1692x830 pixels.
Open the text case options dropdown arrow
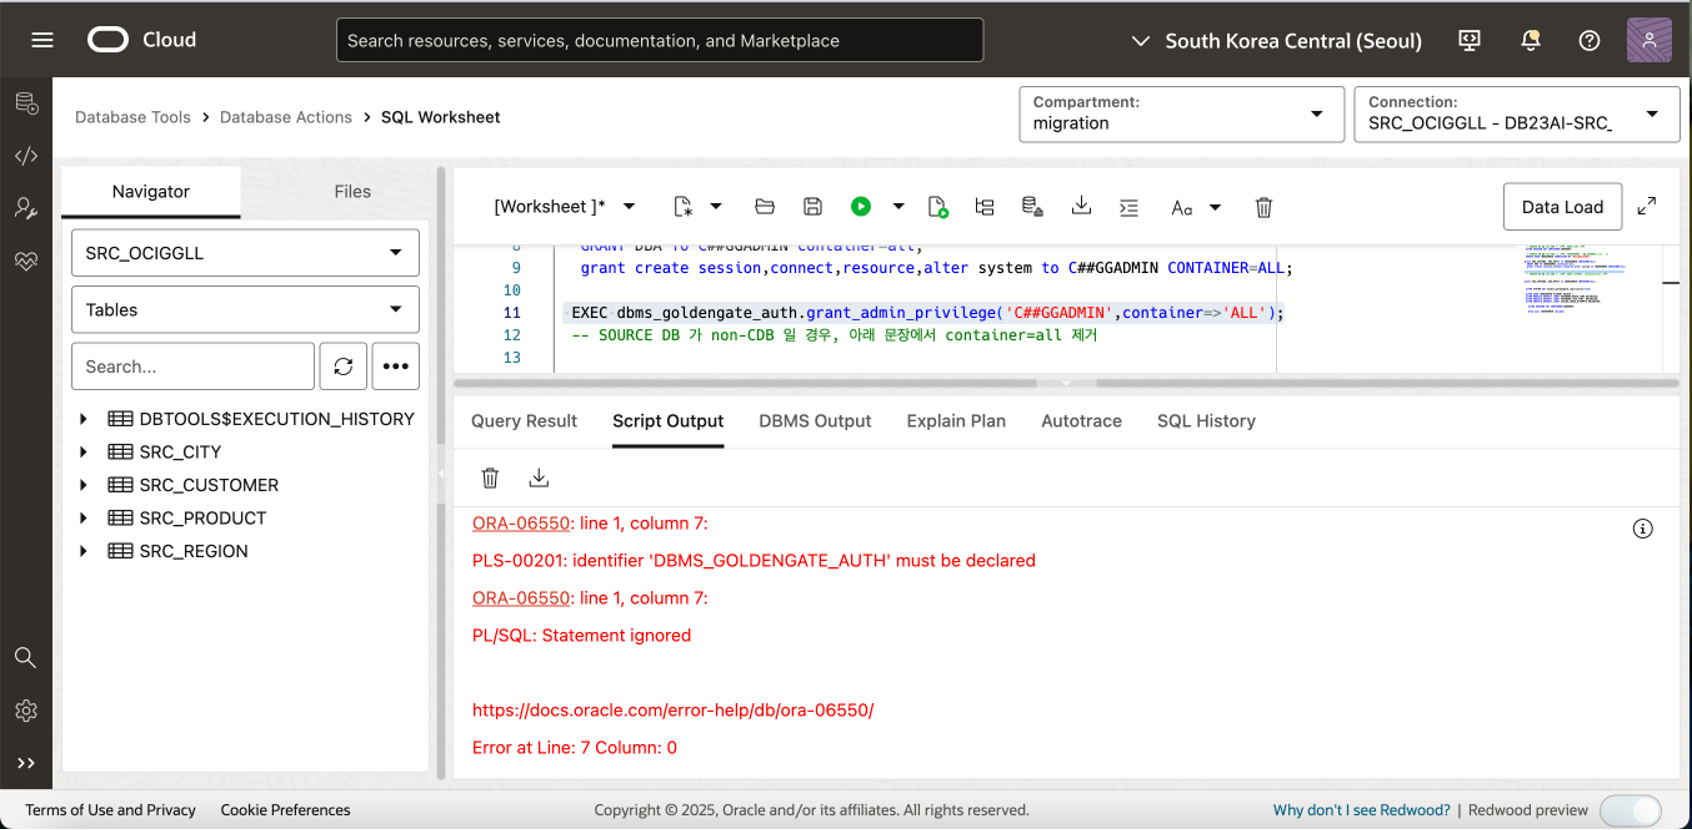coord(1215,208)
